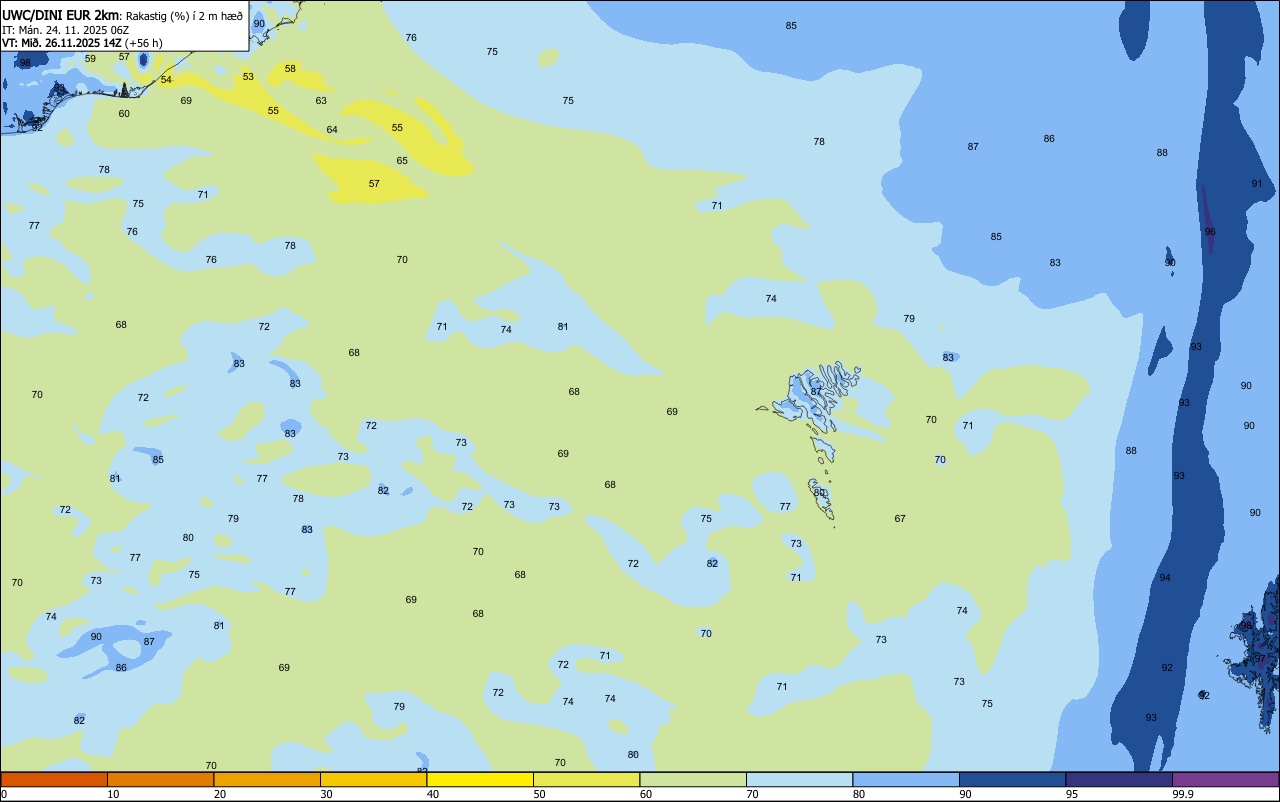The image size is (1280, 802).
Task: Click the legend tick label 30
Action: click(326, 794)
